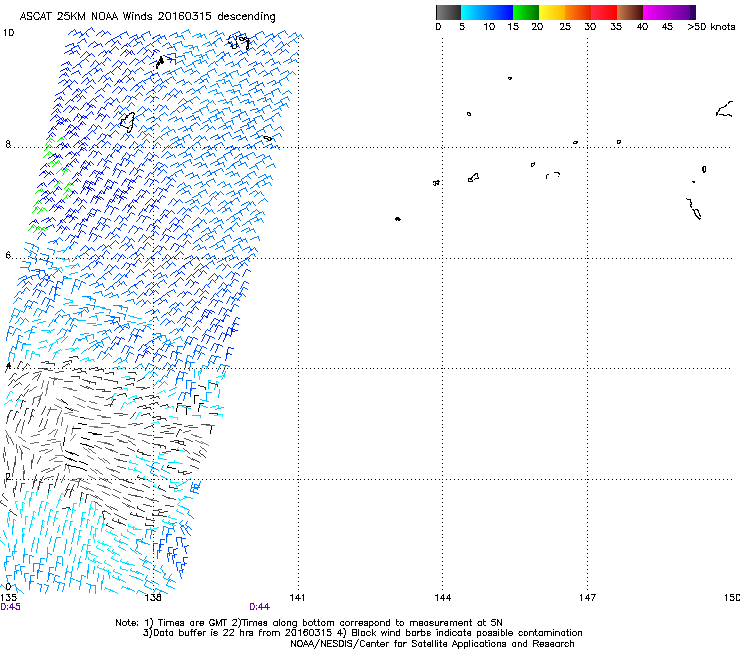
Task: Click the yellow 20-25 knots color segment
Action: (x=552, y=12)
